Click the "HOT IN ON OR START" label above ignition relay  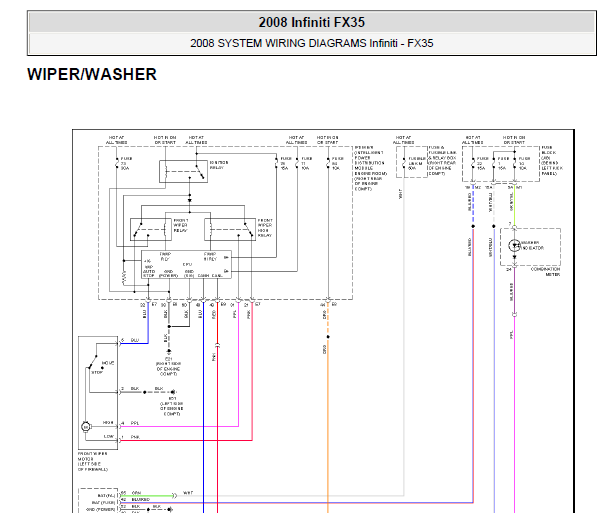(165, 140)
